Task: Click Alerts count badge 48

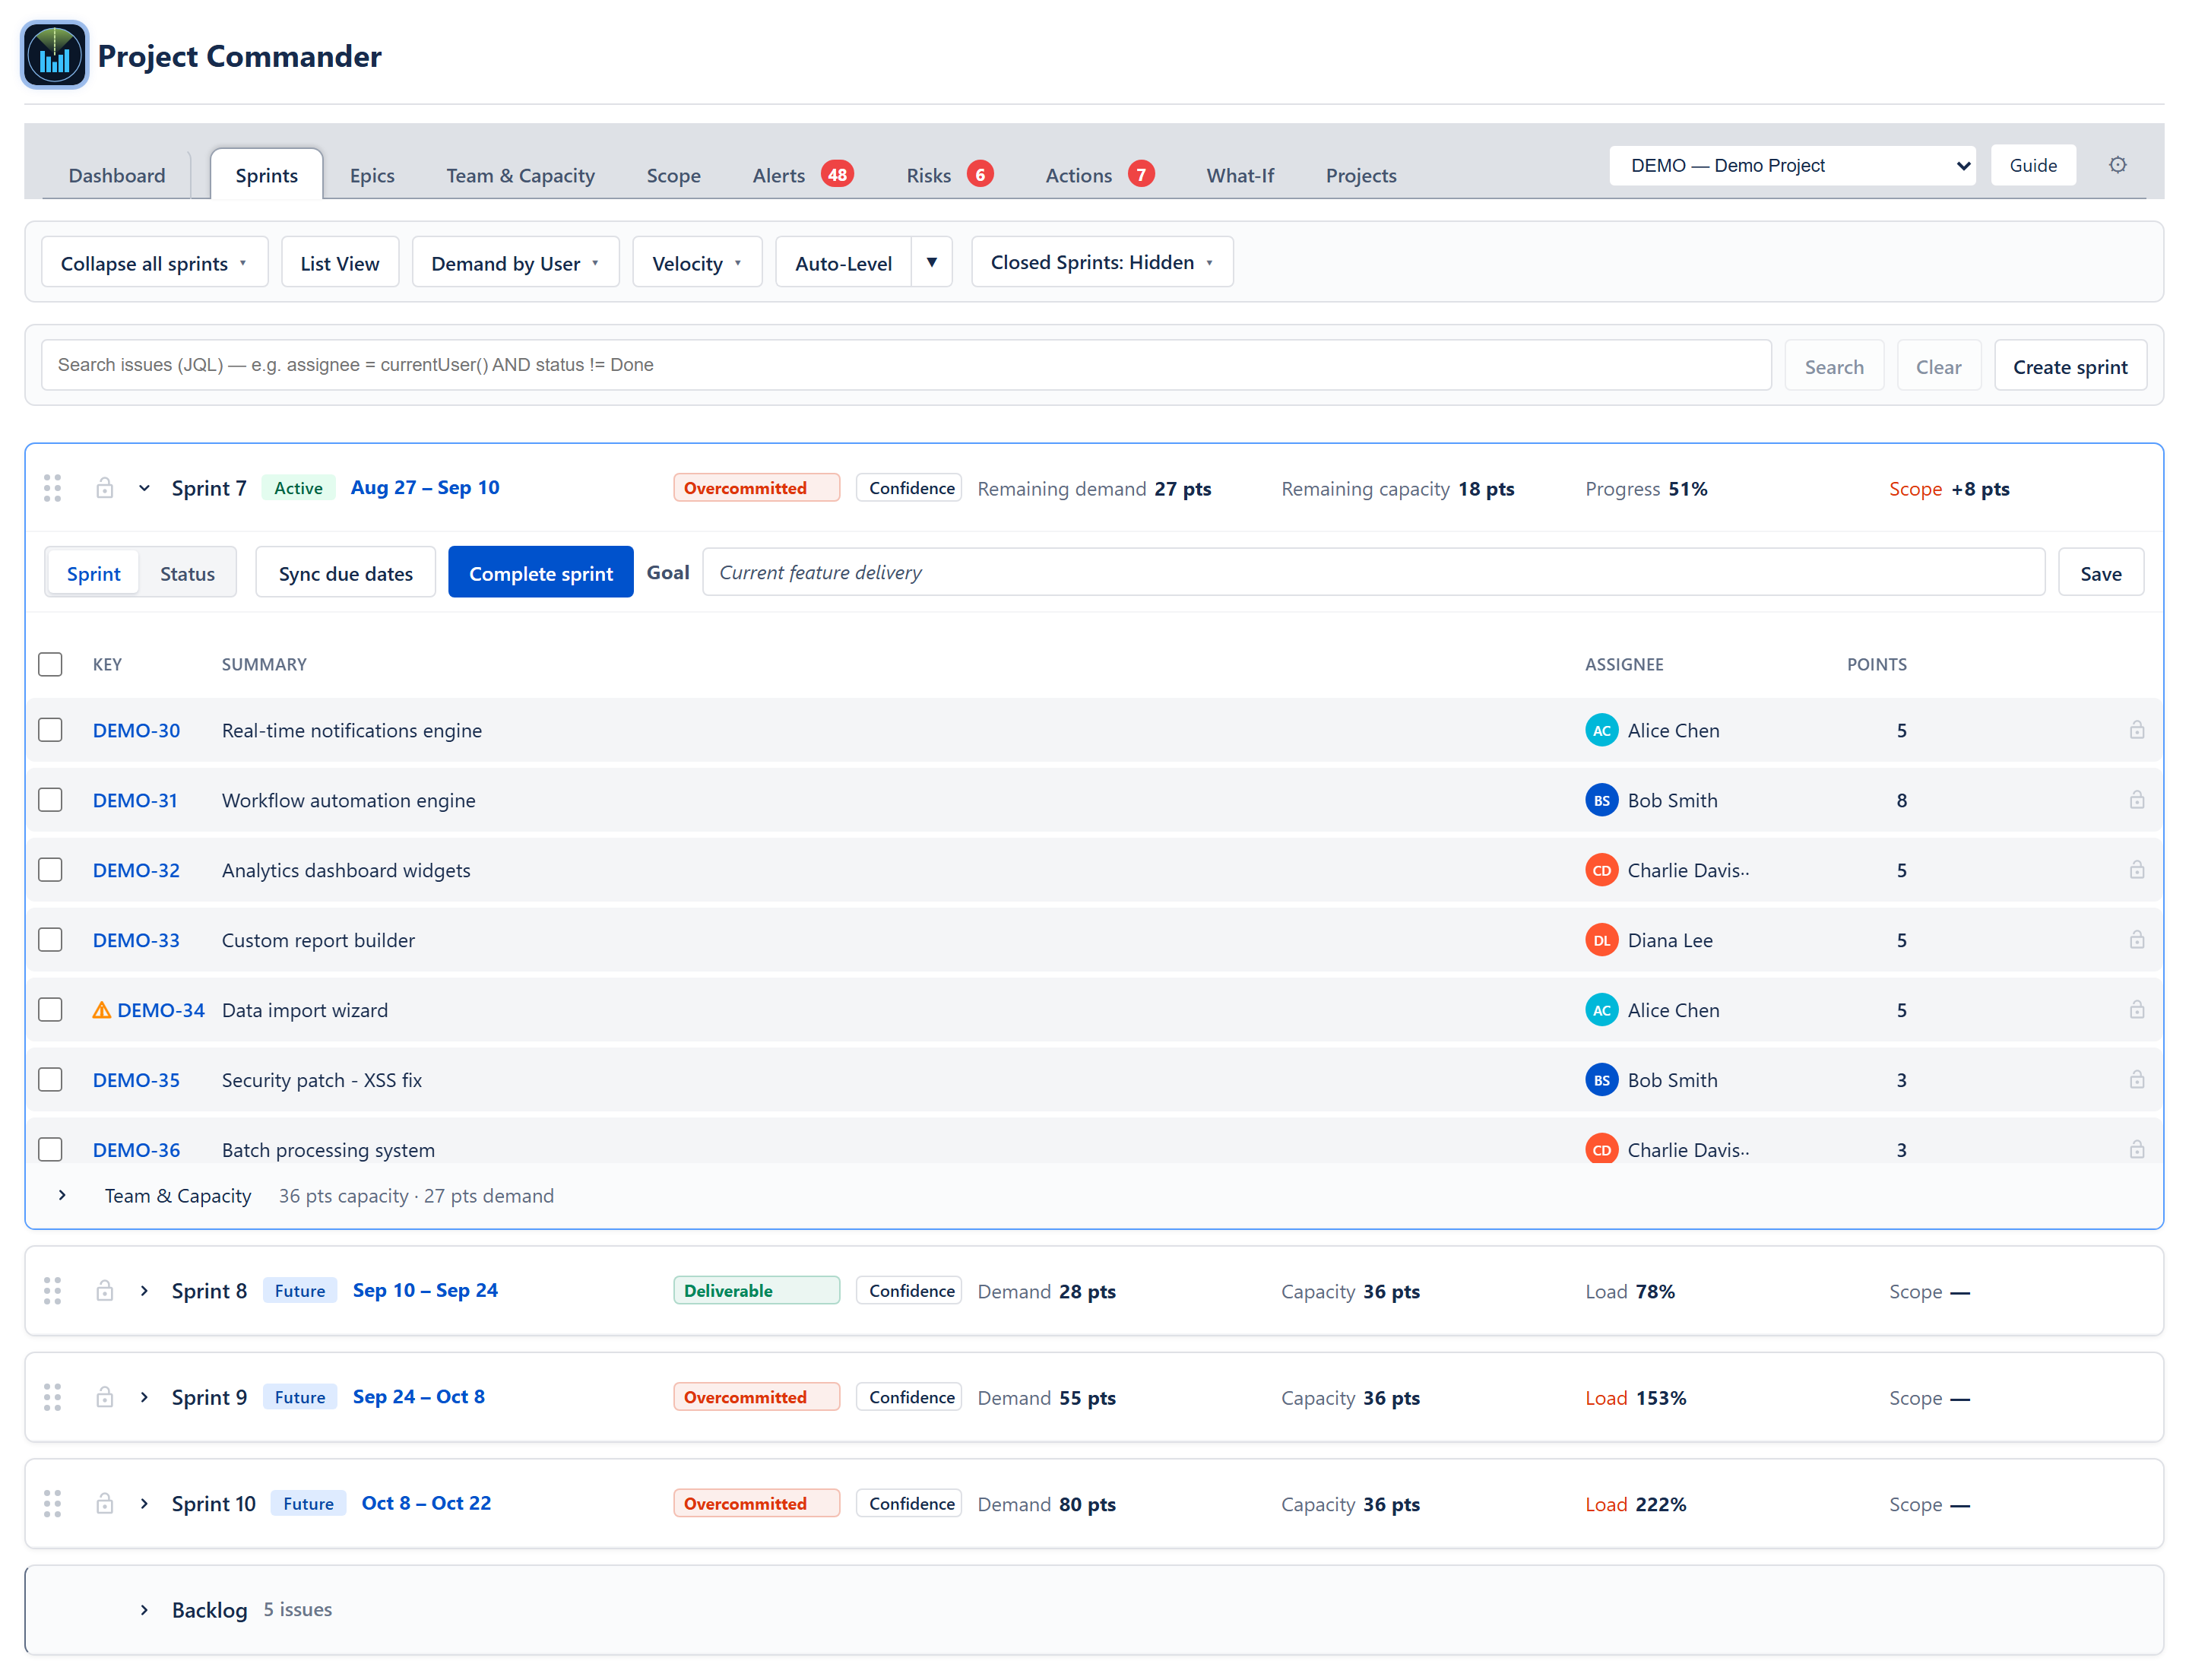Action: pos(837,174)
